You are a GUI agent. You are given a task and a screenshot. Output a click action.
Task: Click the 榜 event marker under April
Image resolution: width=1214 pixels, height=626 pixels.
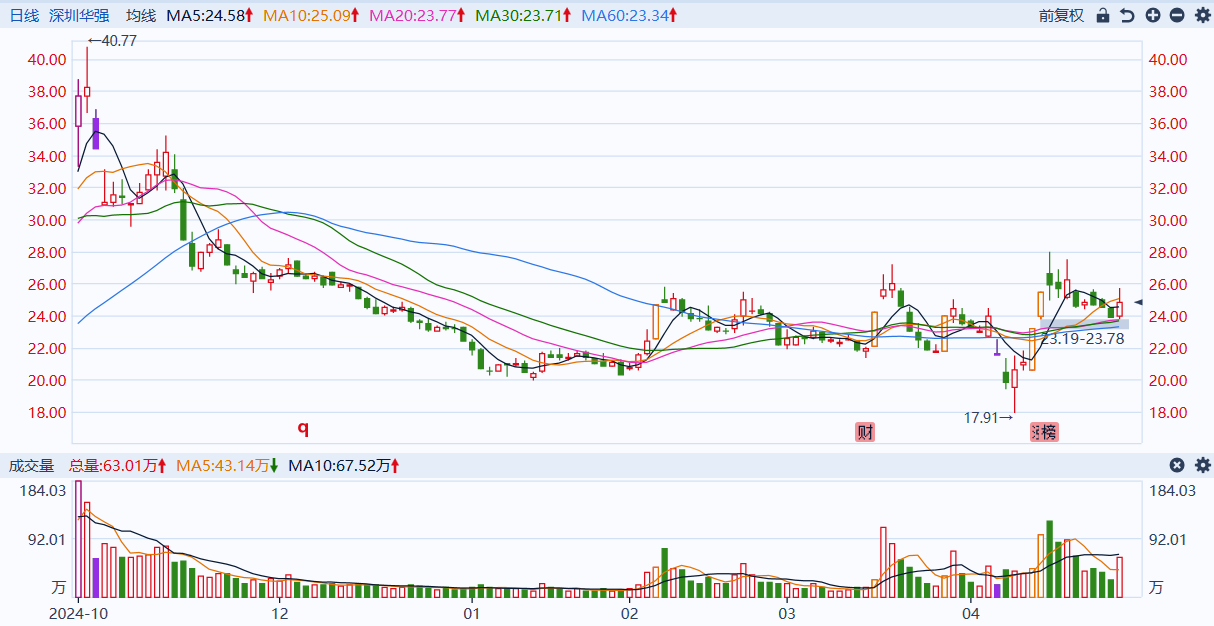click(1047, 432)
